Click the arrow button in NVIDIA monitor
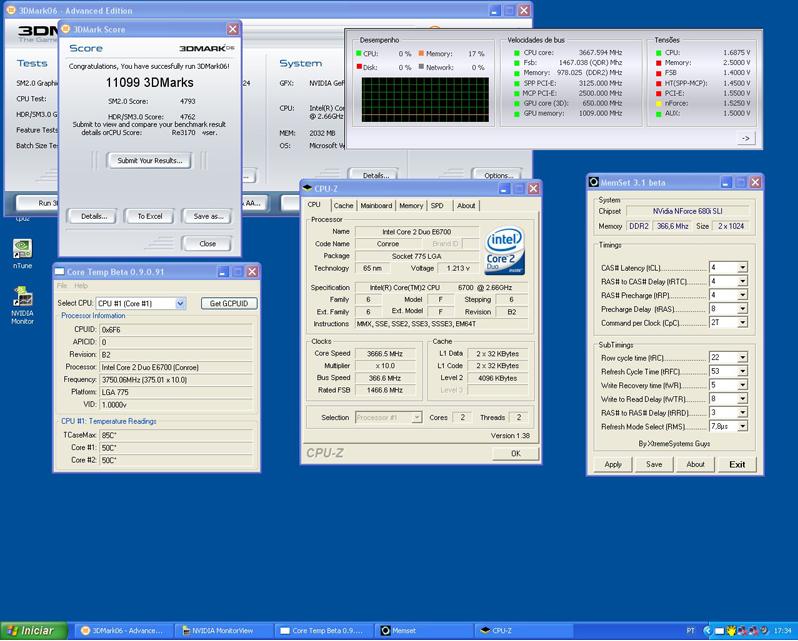 [x=746, y=138]
